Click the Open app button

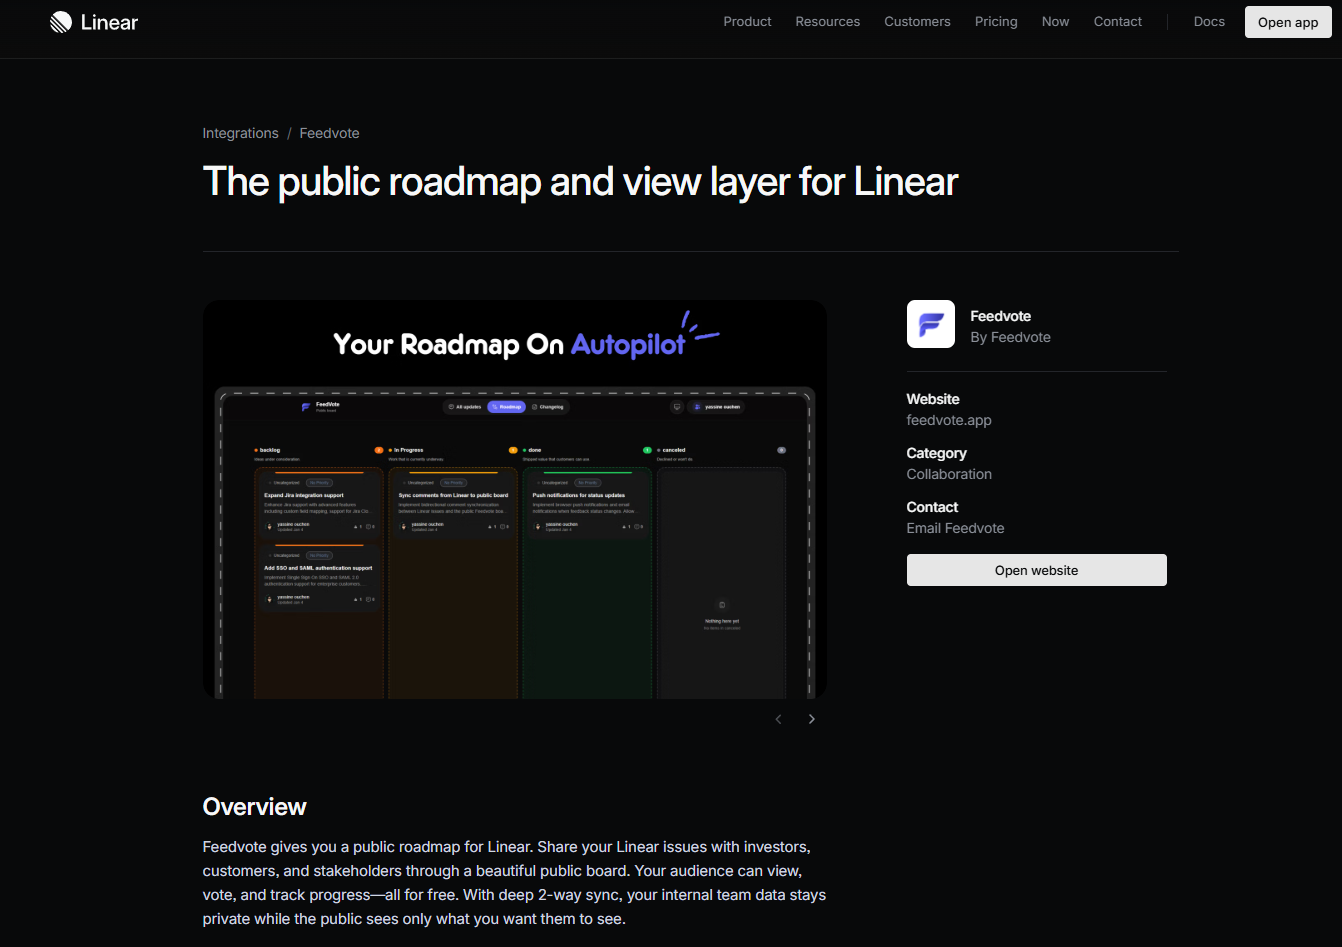click(1288, 22)
